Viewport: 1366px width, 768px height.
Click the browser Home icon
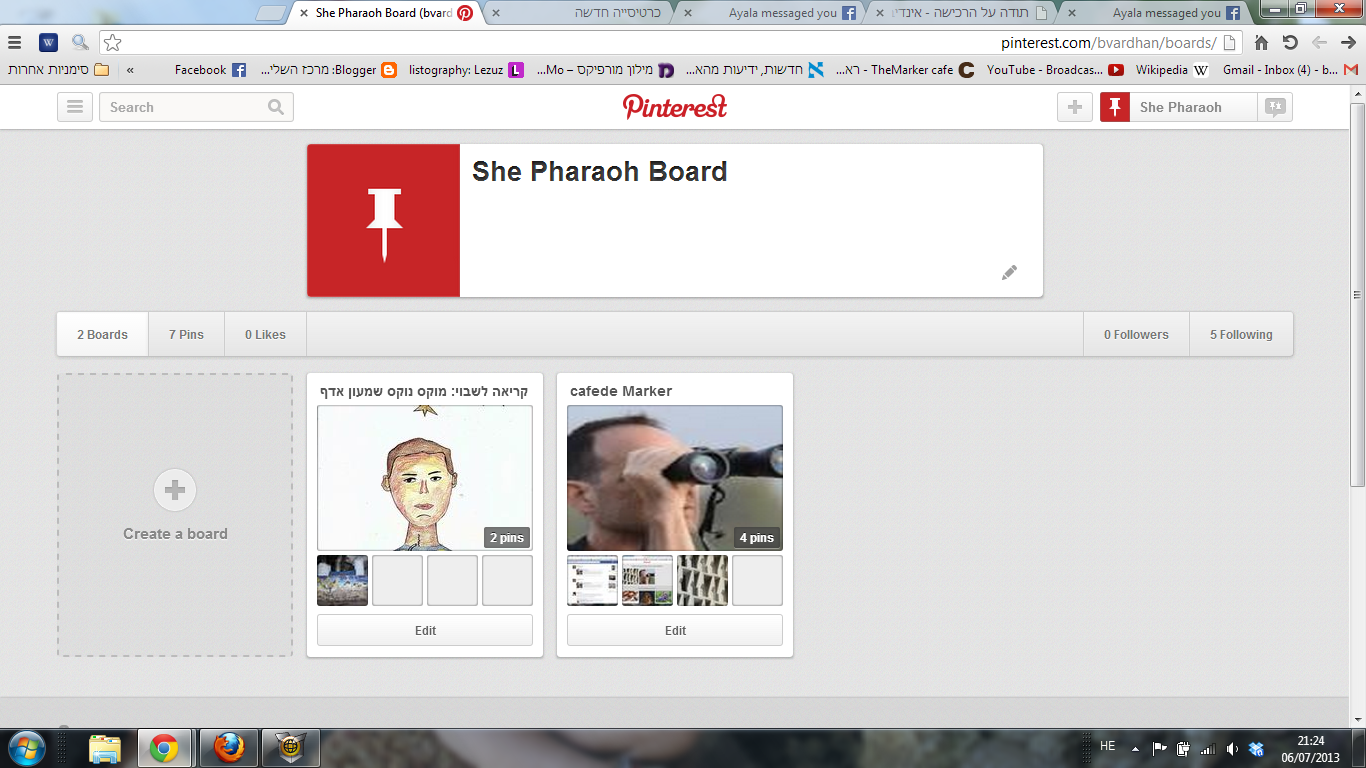pos(1262,43)
